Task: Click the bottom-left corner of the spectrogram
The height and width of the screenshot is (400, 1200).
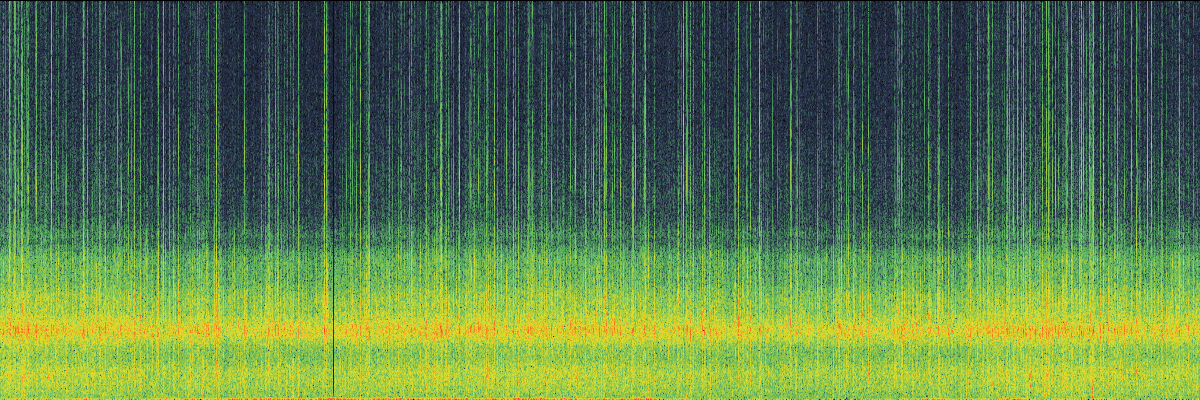Action: [1, 398]
